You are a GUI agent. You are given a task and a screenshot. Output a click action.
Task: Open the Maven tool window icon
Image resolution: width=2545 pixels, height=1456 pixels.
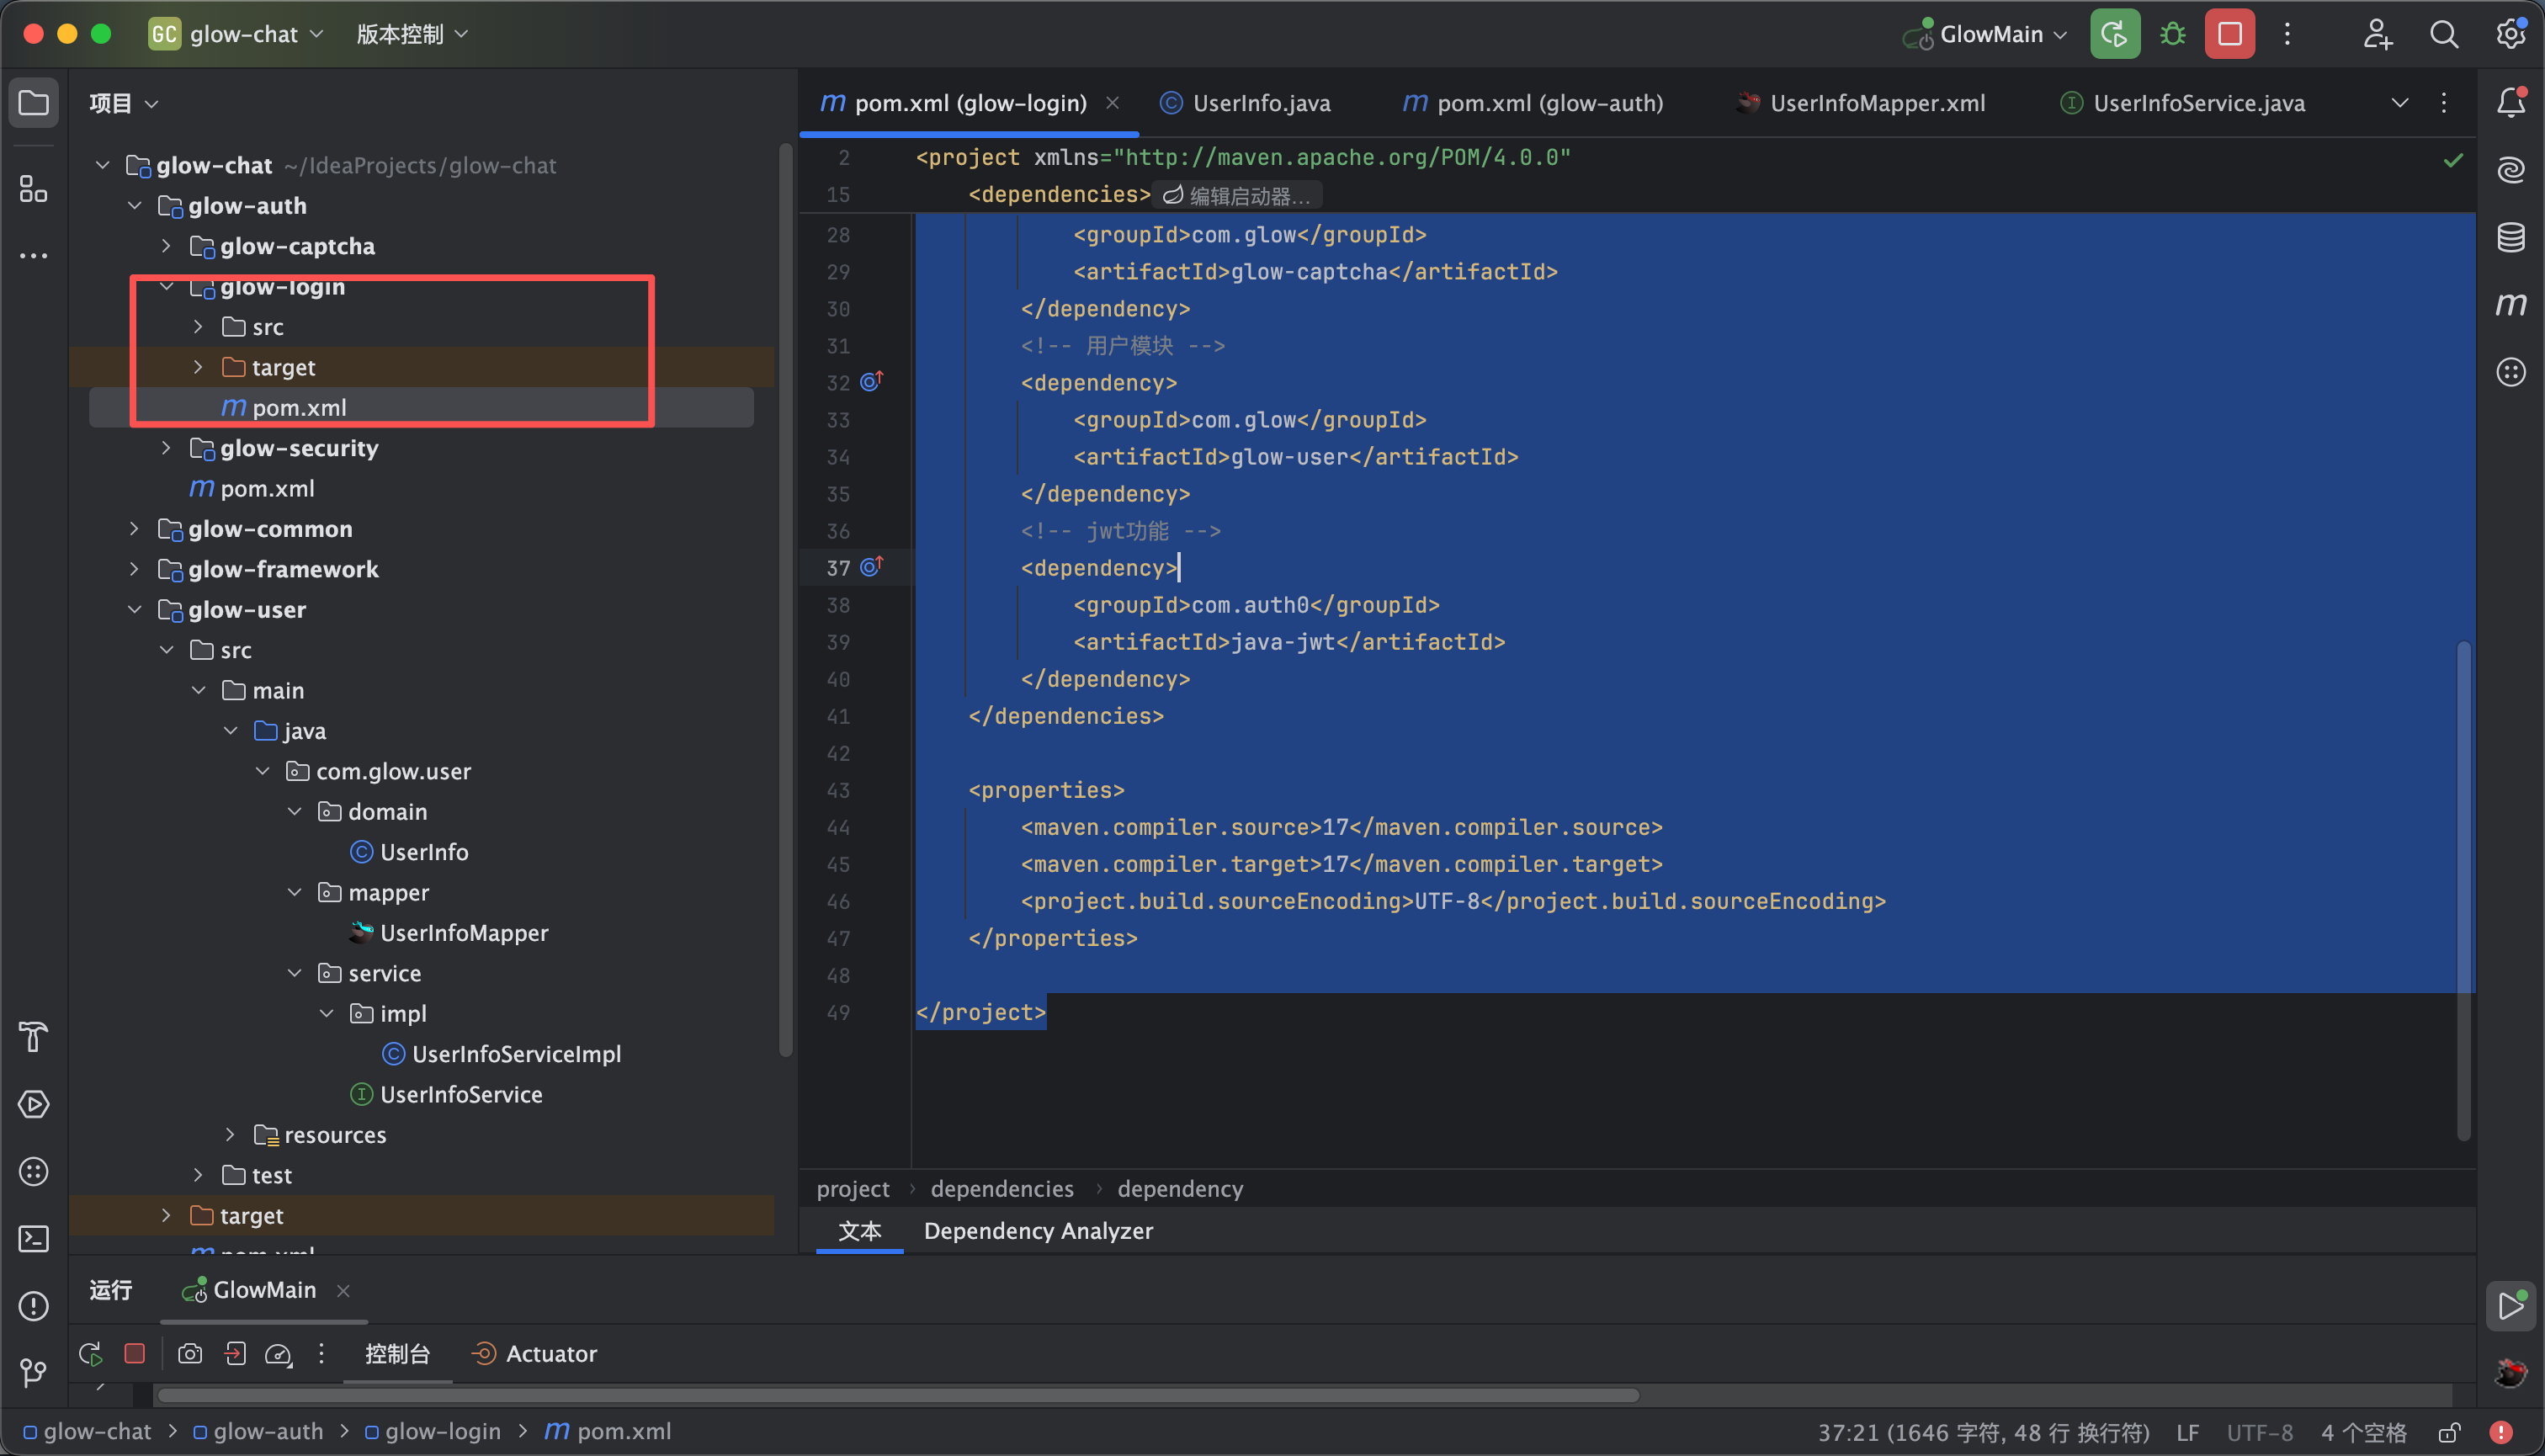coord(2510,304)
